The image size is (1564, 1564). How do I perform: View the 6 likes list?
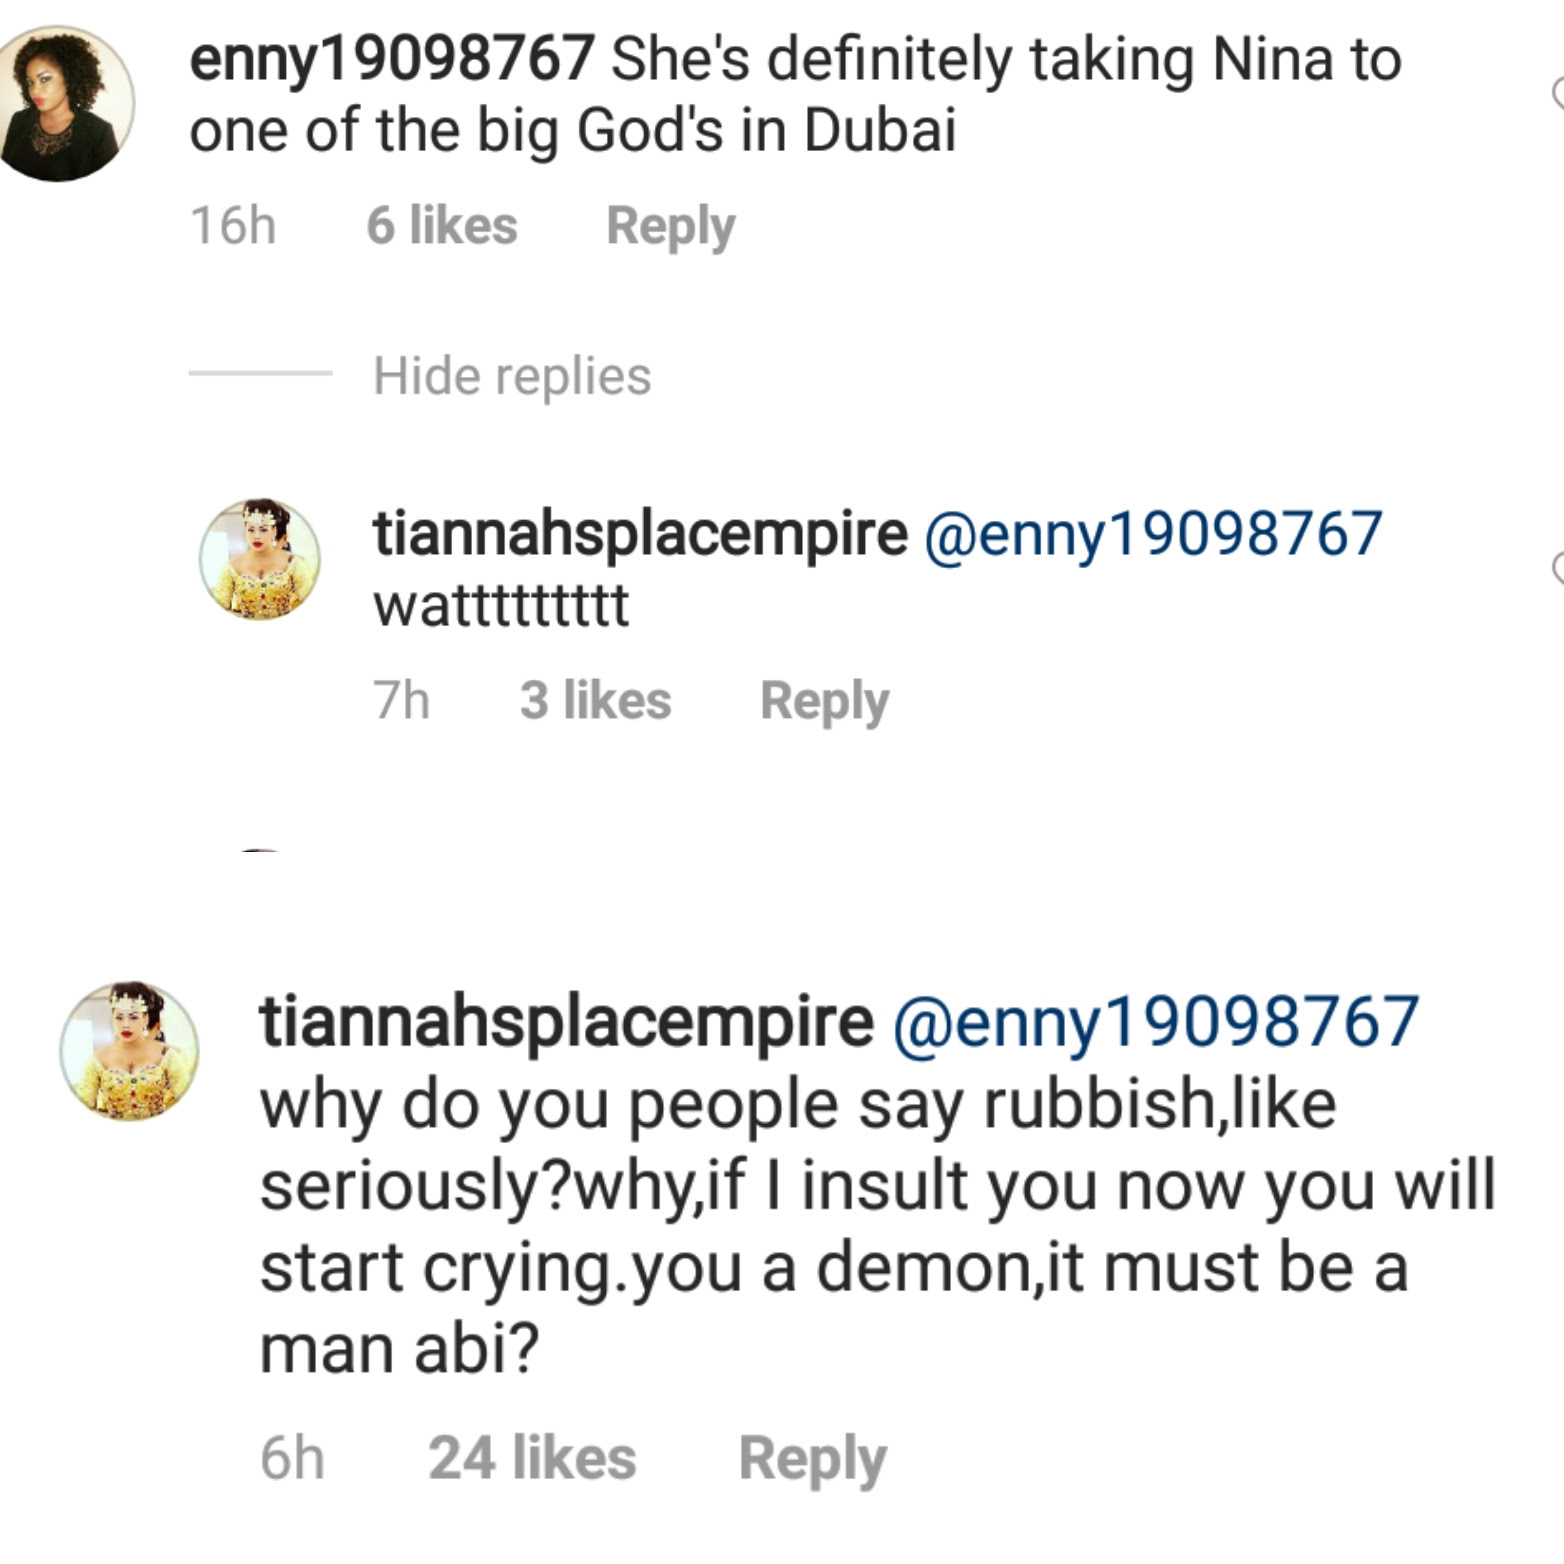pyautogui.click(x=441, y=225)
